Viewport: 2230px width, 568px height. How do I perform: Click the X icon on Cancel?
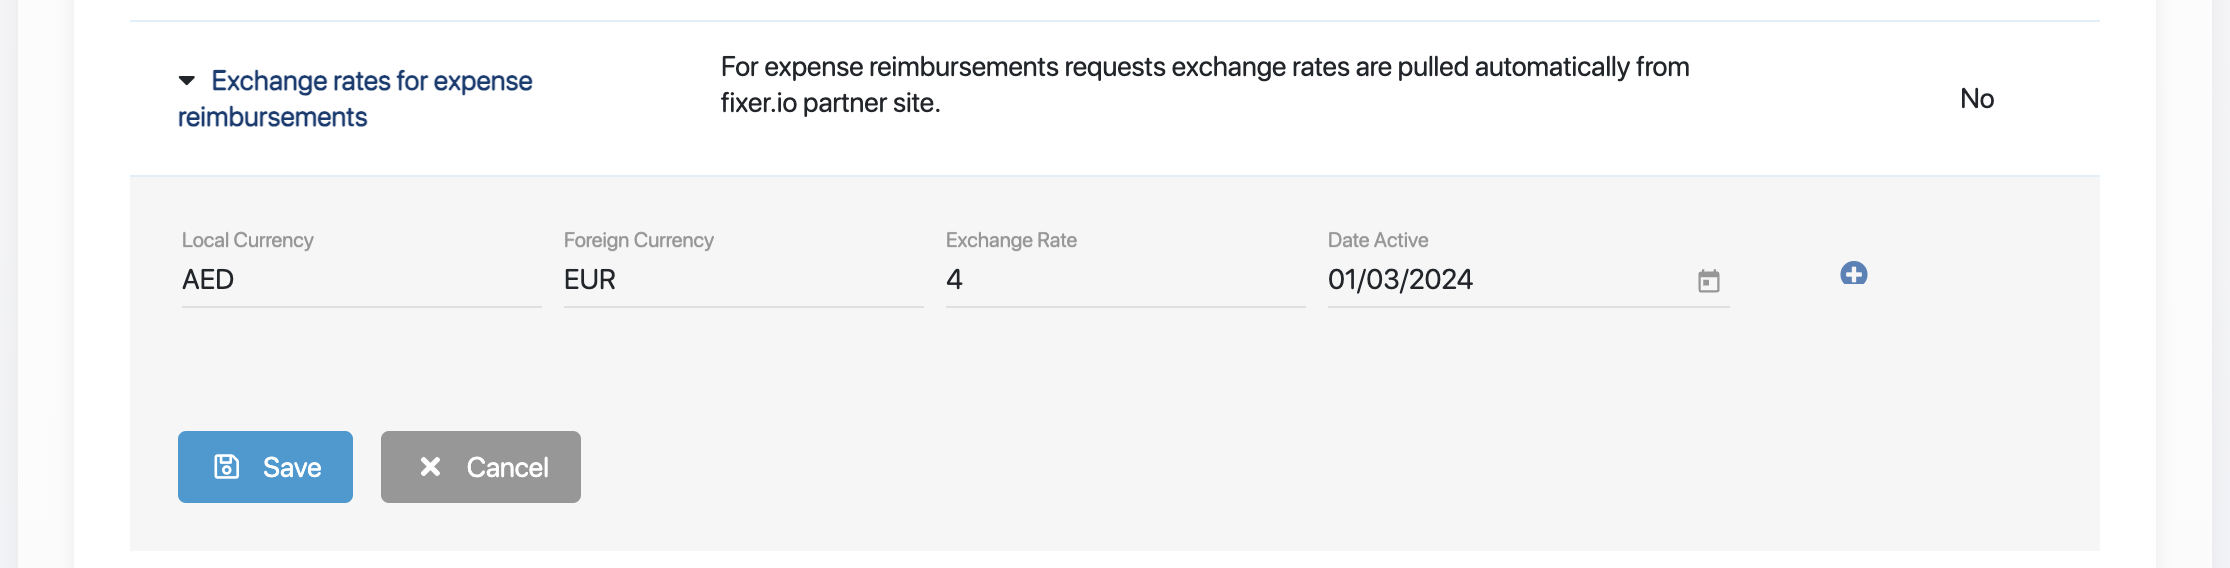[430, 466]
